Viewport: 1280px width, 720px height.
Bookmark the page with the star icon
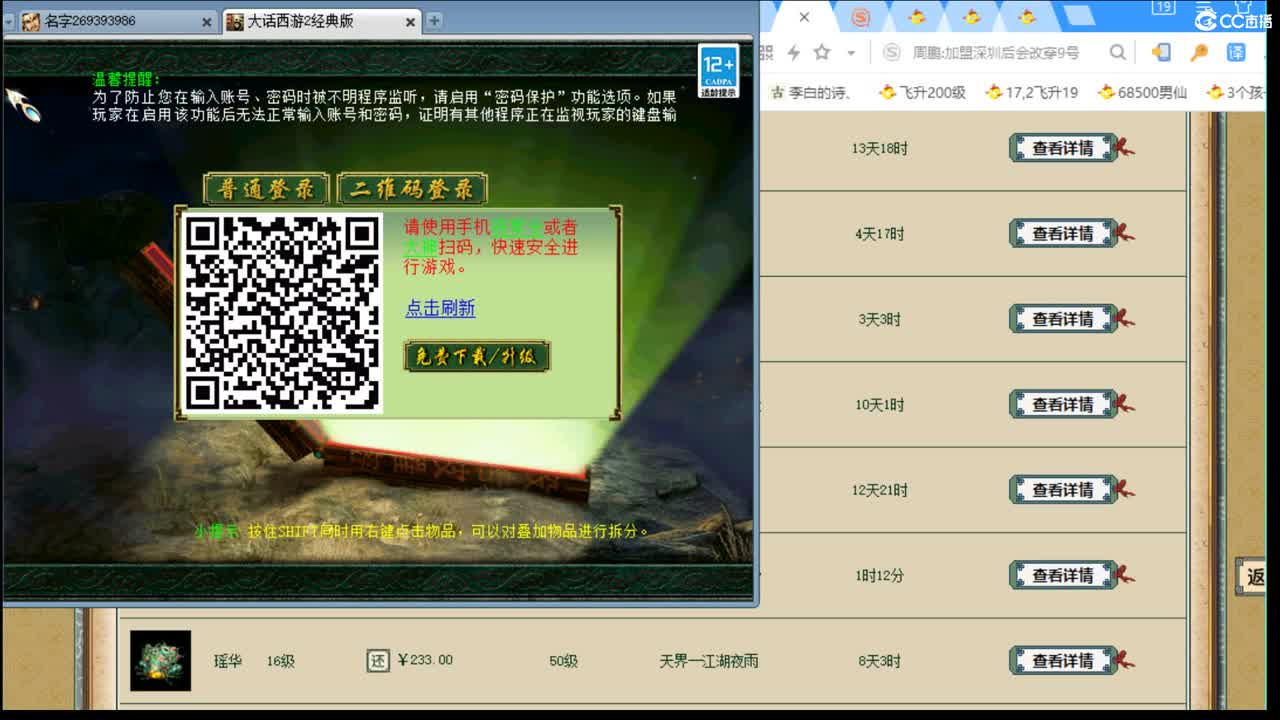tap(822, 52)
